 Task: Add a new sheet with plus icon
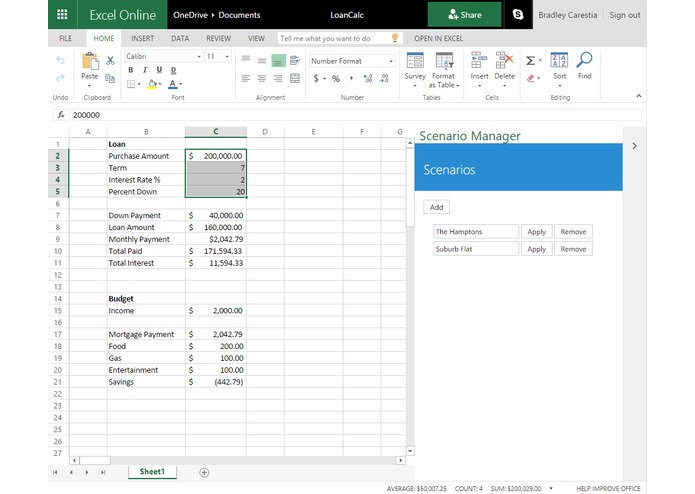pyautogui.click(x=204, y=472)
